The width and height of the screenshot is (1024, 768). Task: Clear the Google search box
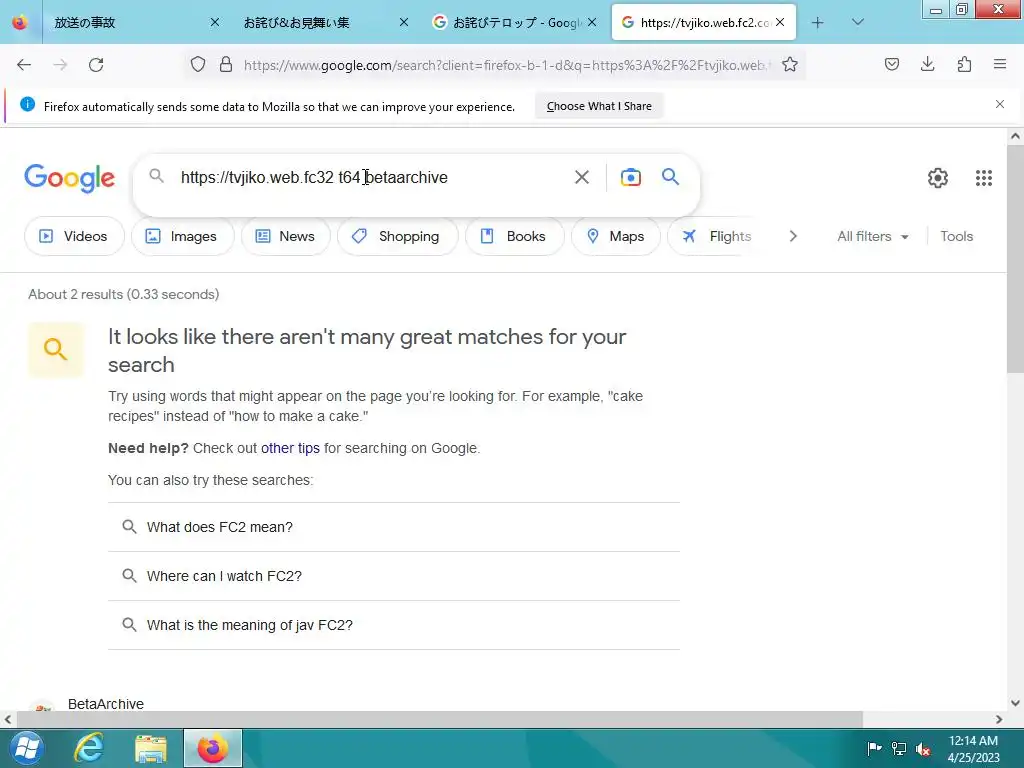click(x=581, y=177)
